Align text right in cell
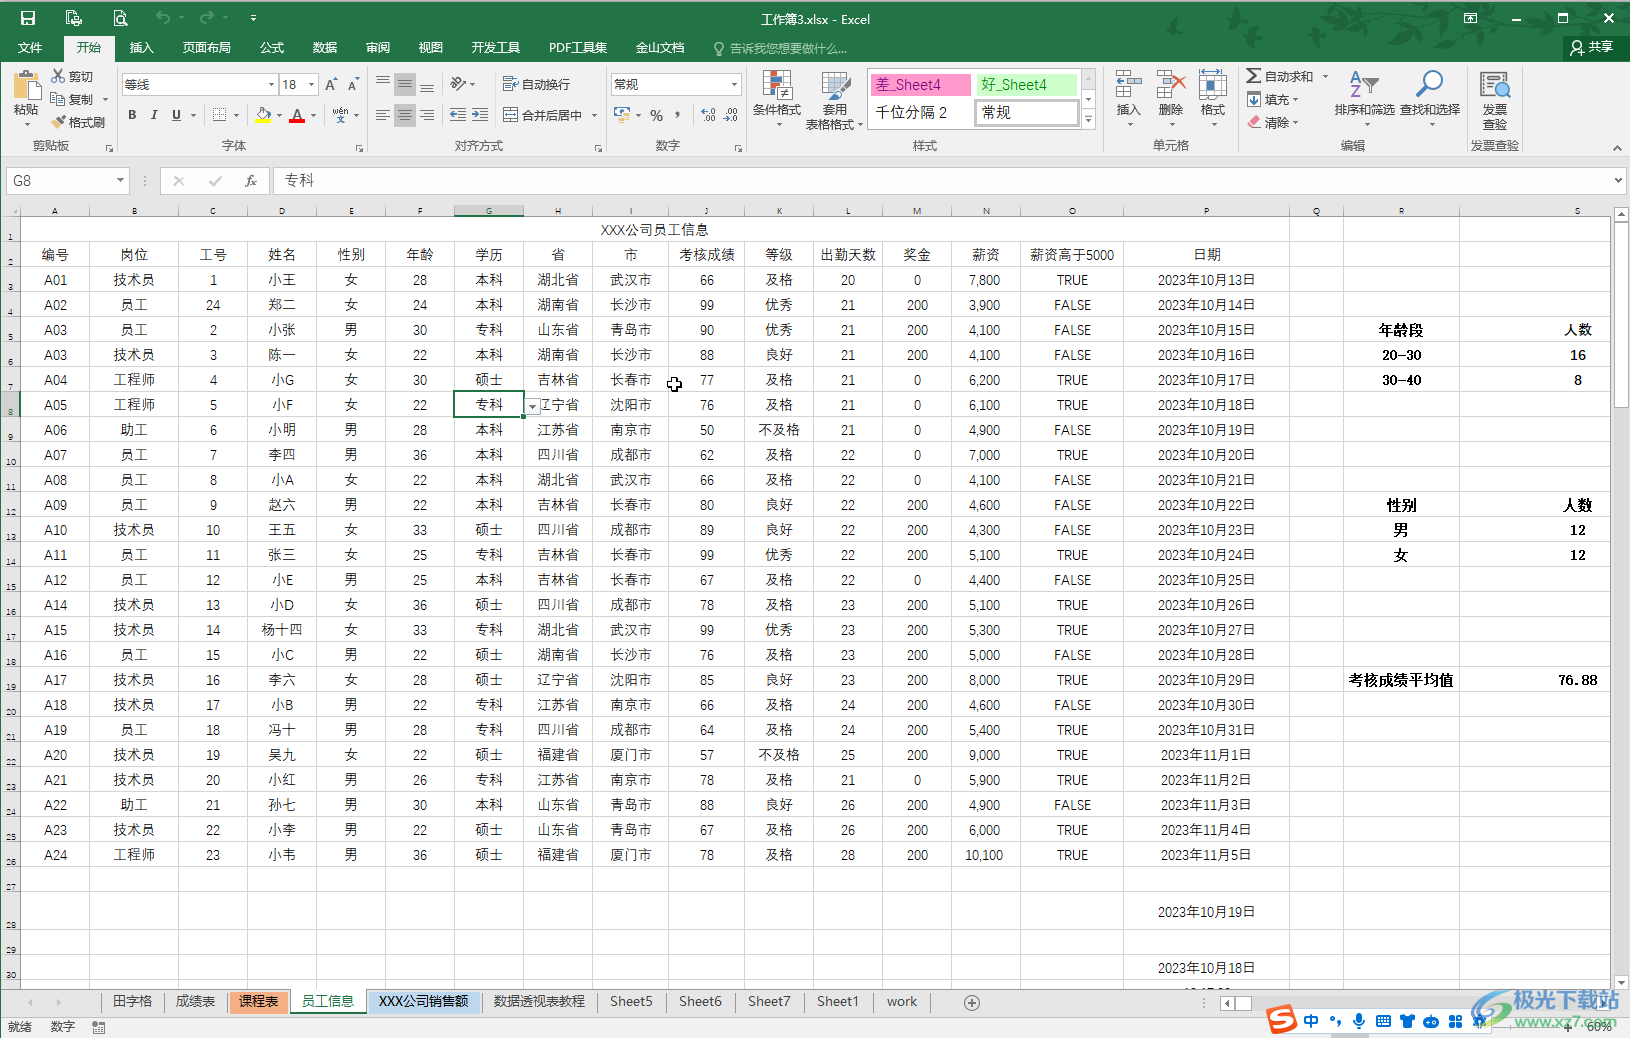This screenshot has width=1630, height=1038. 427,115
